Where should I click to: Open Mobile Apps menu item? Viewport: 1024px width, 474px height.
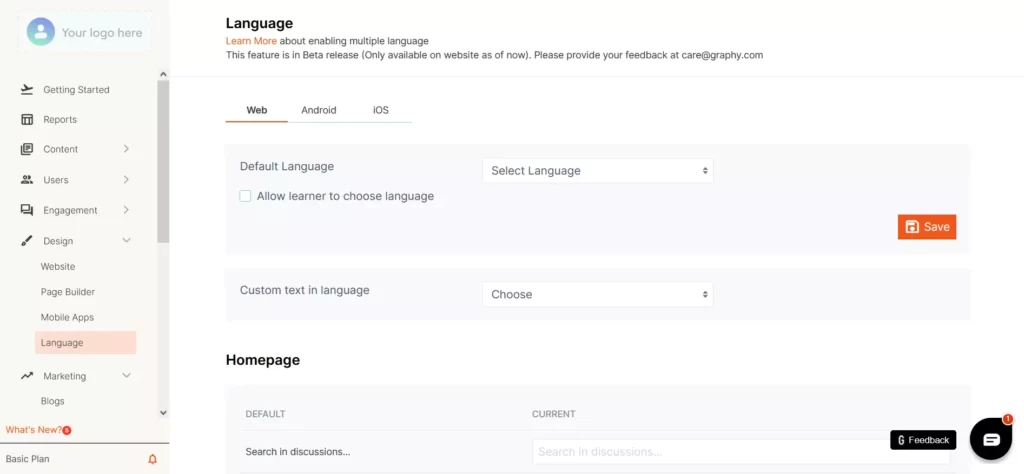point(67,317)
